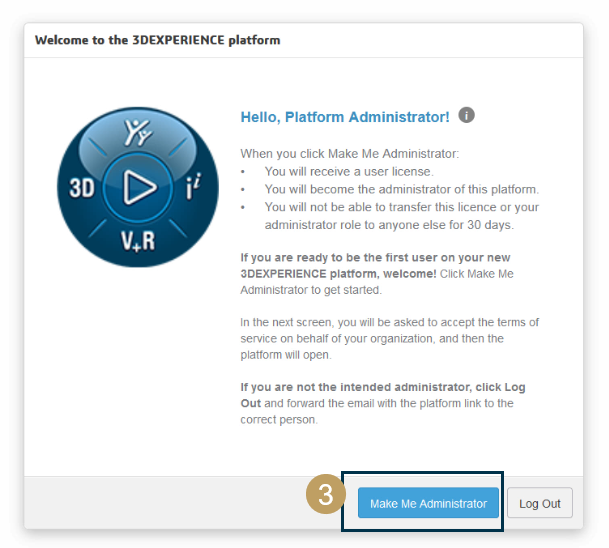Click 'You will become the administrator' bullet
Screen dimensions: 609x548
402,189
